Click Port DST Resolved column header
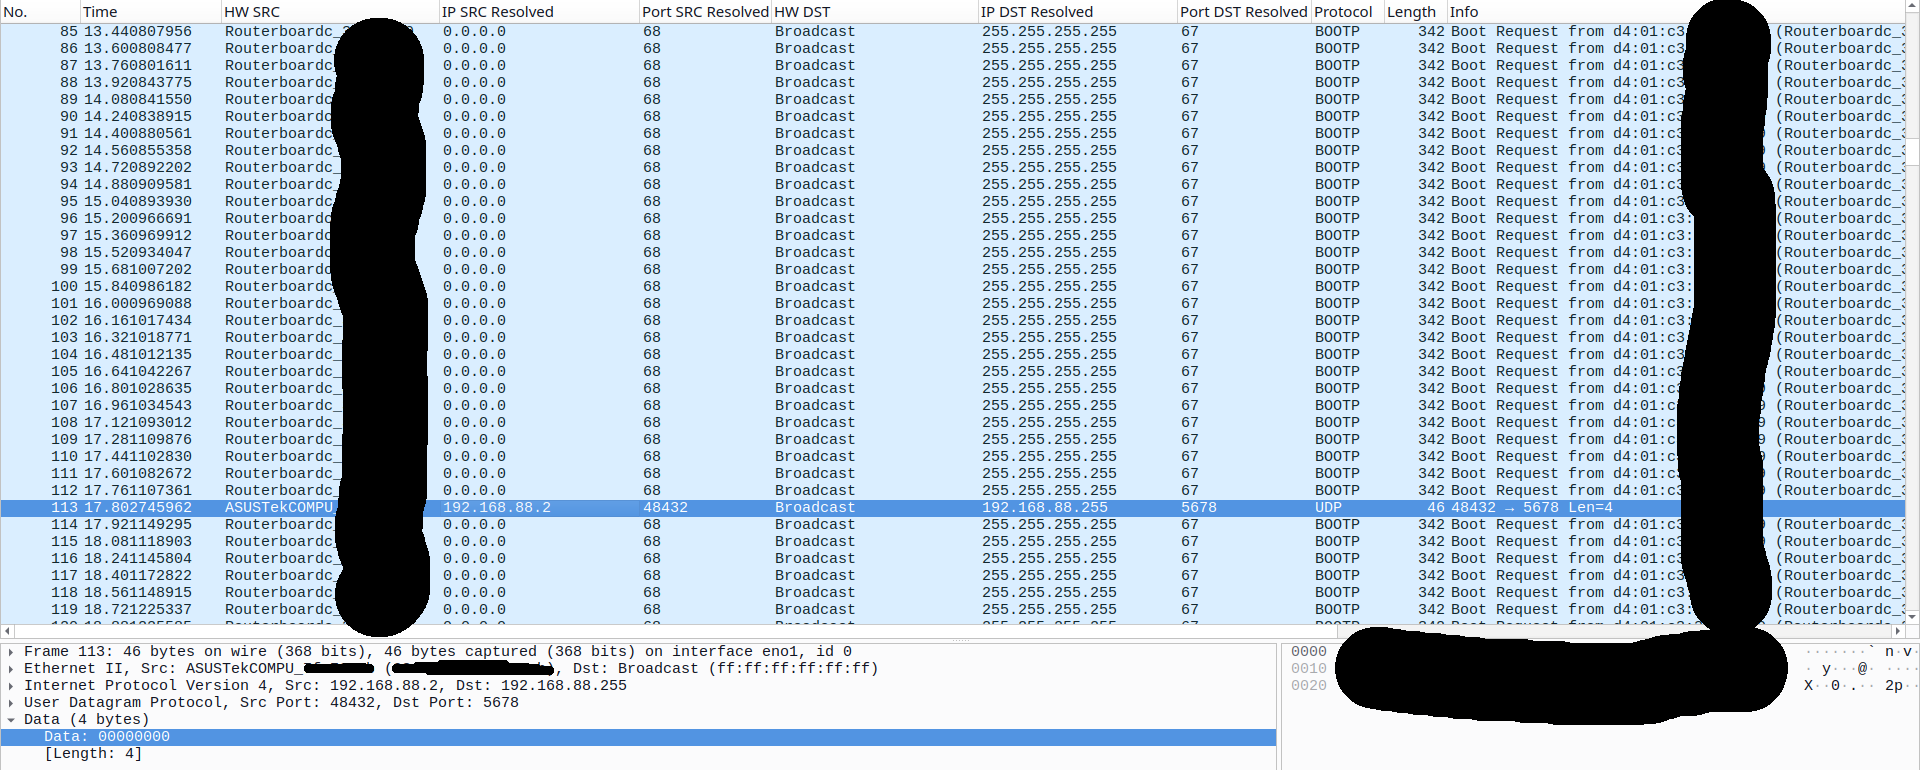 pos(1244,12)
